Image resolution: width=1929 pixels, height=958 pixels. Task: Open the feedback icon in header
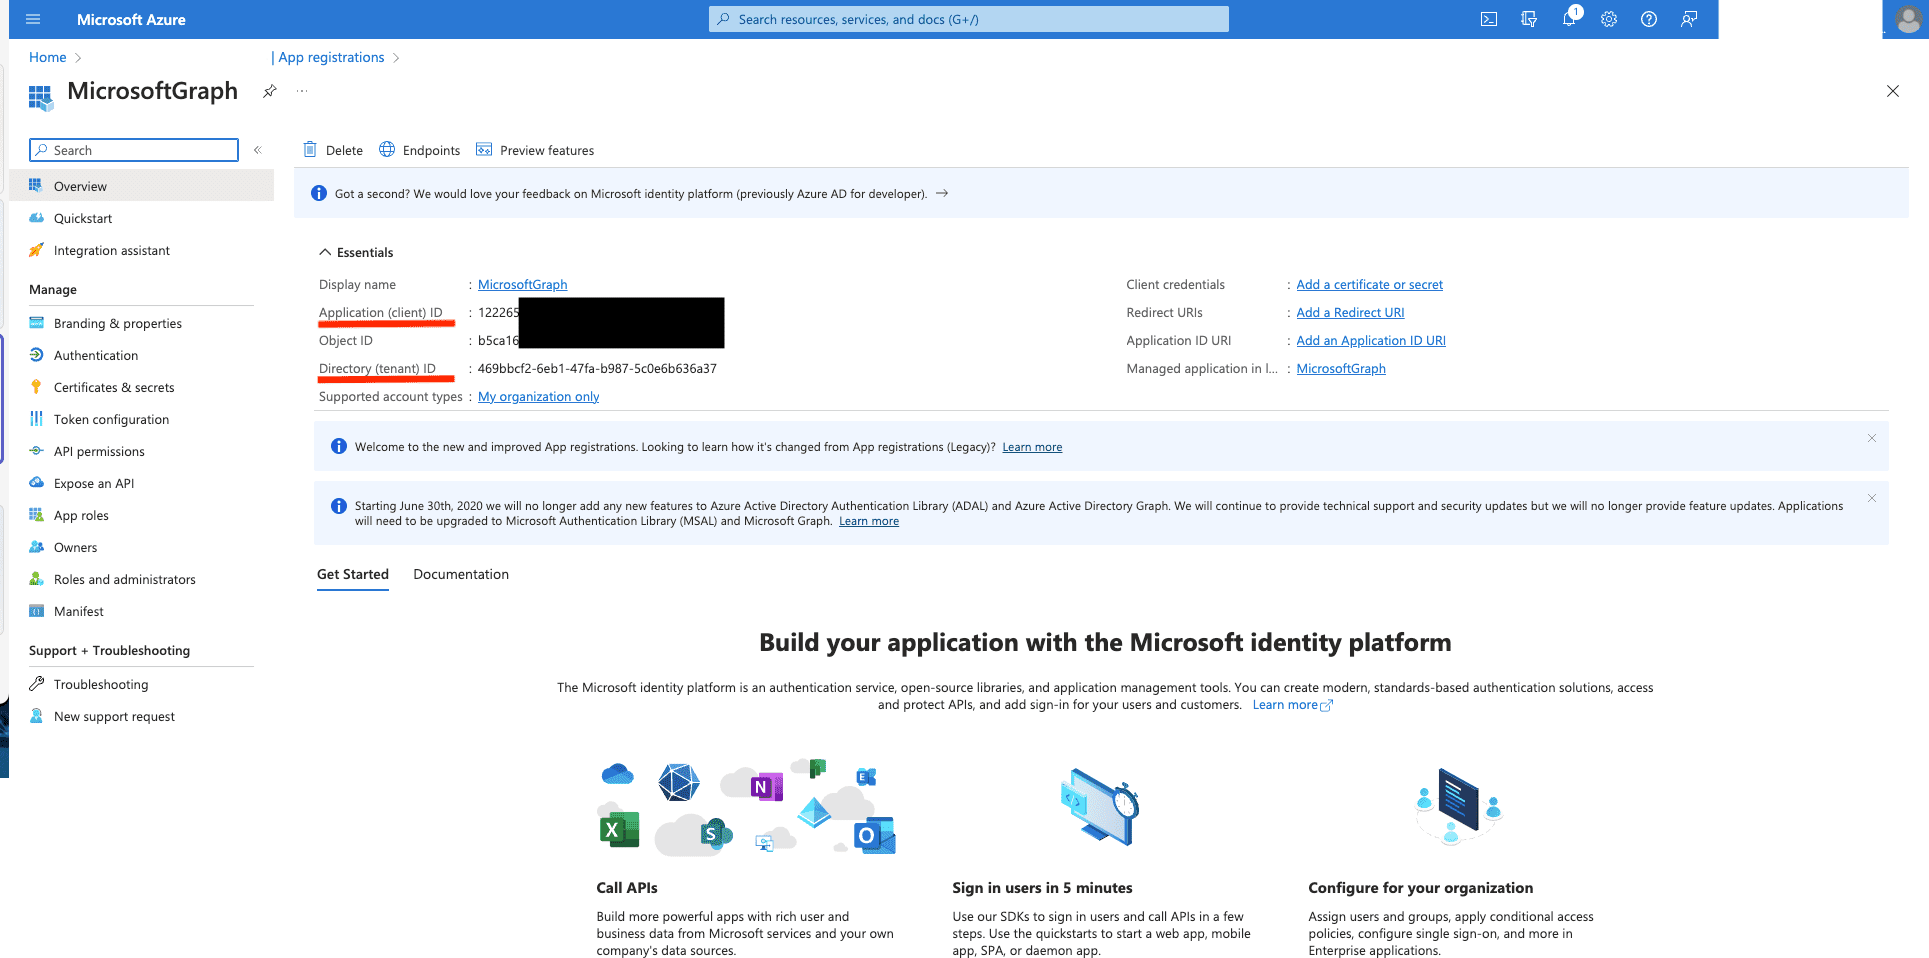(x=1688, y=19)
